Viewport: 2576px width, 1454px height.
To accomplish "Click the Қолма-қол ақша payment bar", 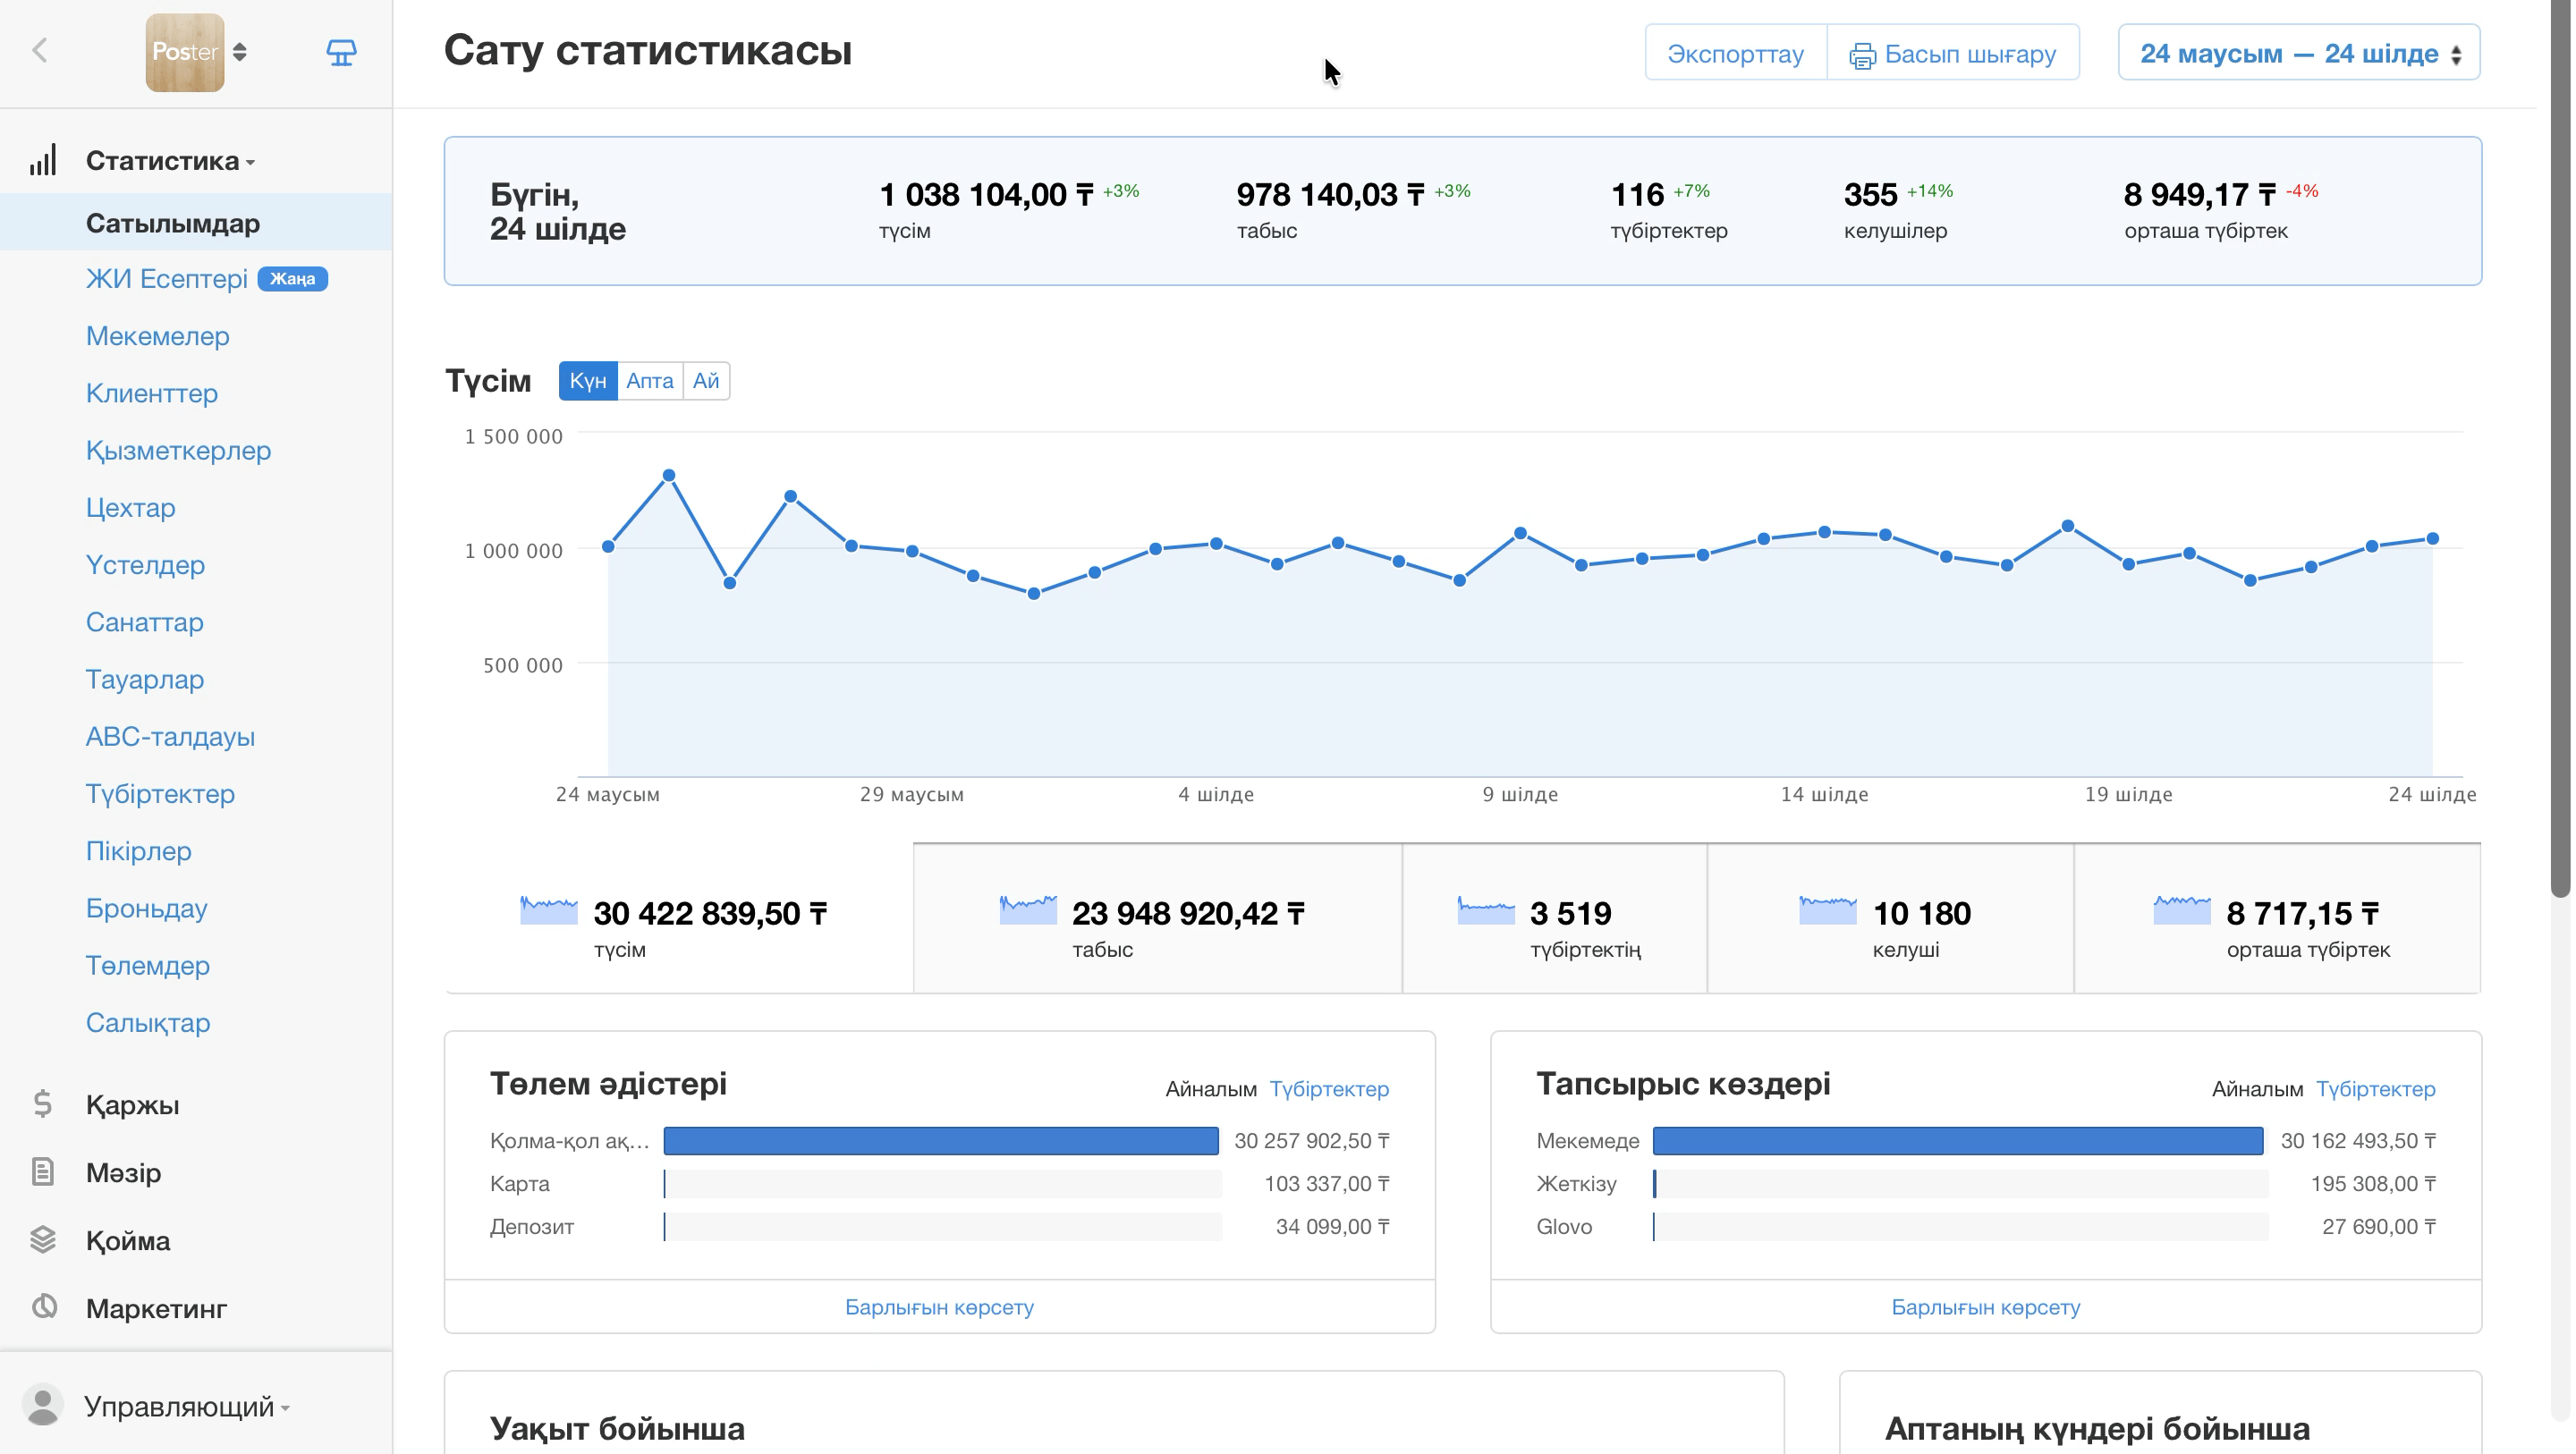I will (941, 1140).
